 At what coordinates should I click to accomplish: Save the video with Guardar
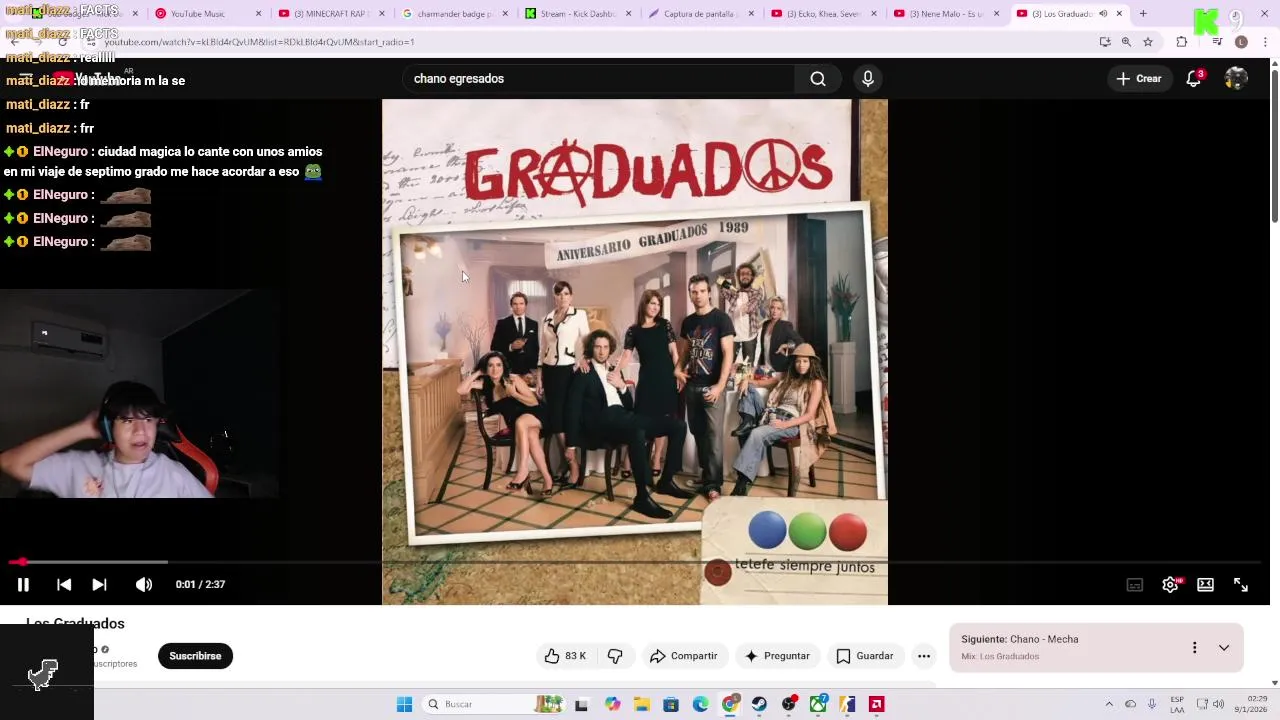(x=865, y=656)
